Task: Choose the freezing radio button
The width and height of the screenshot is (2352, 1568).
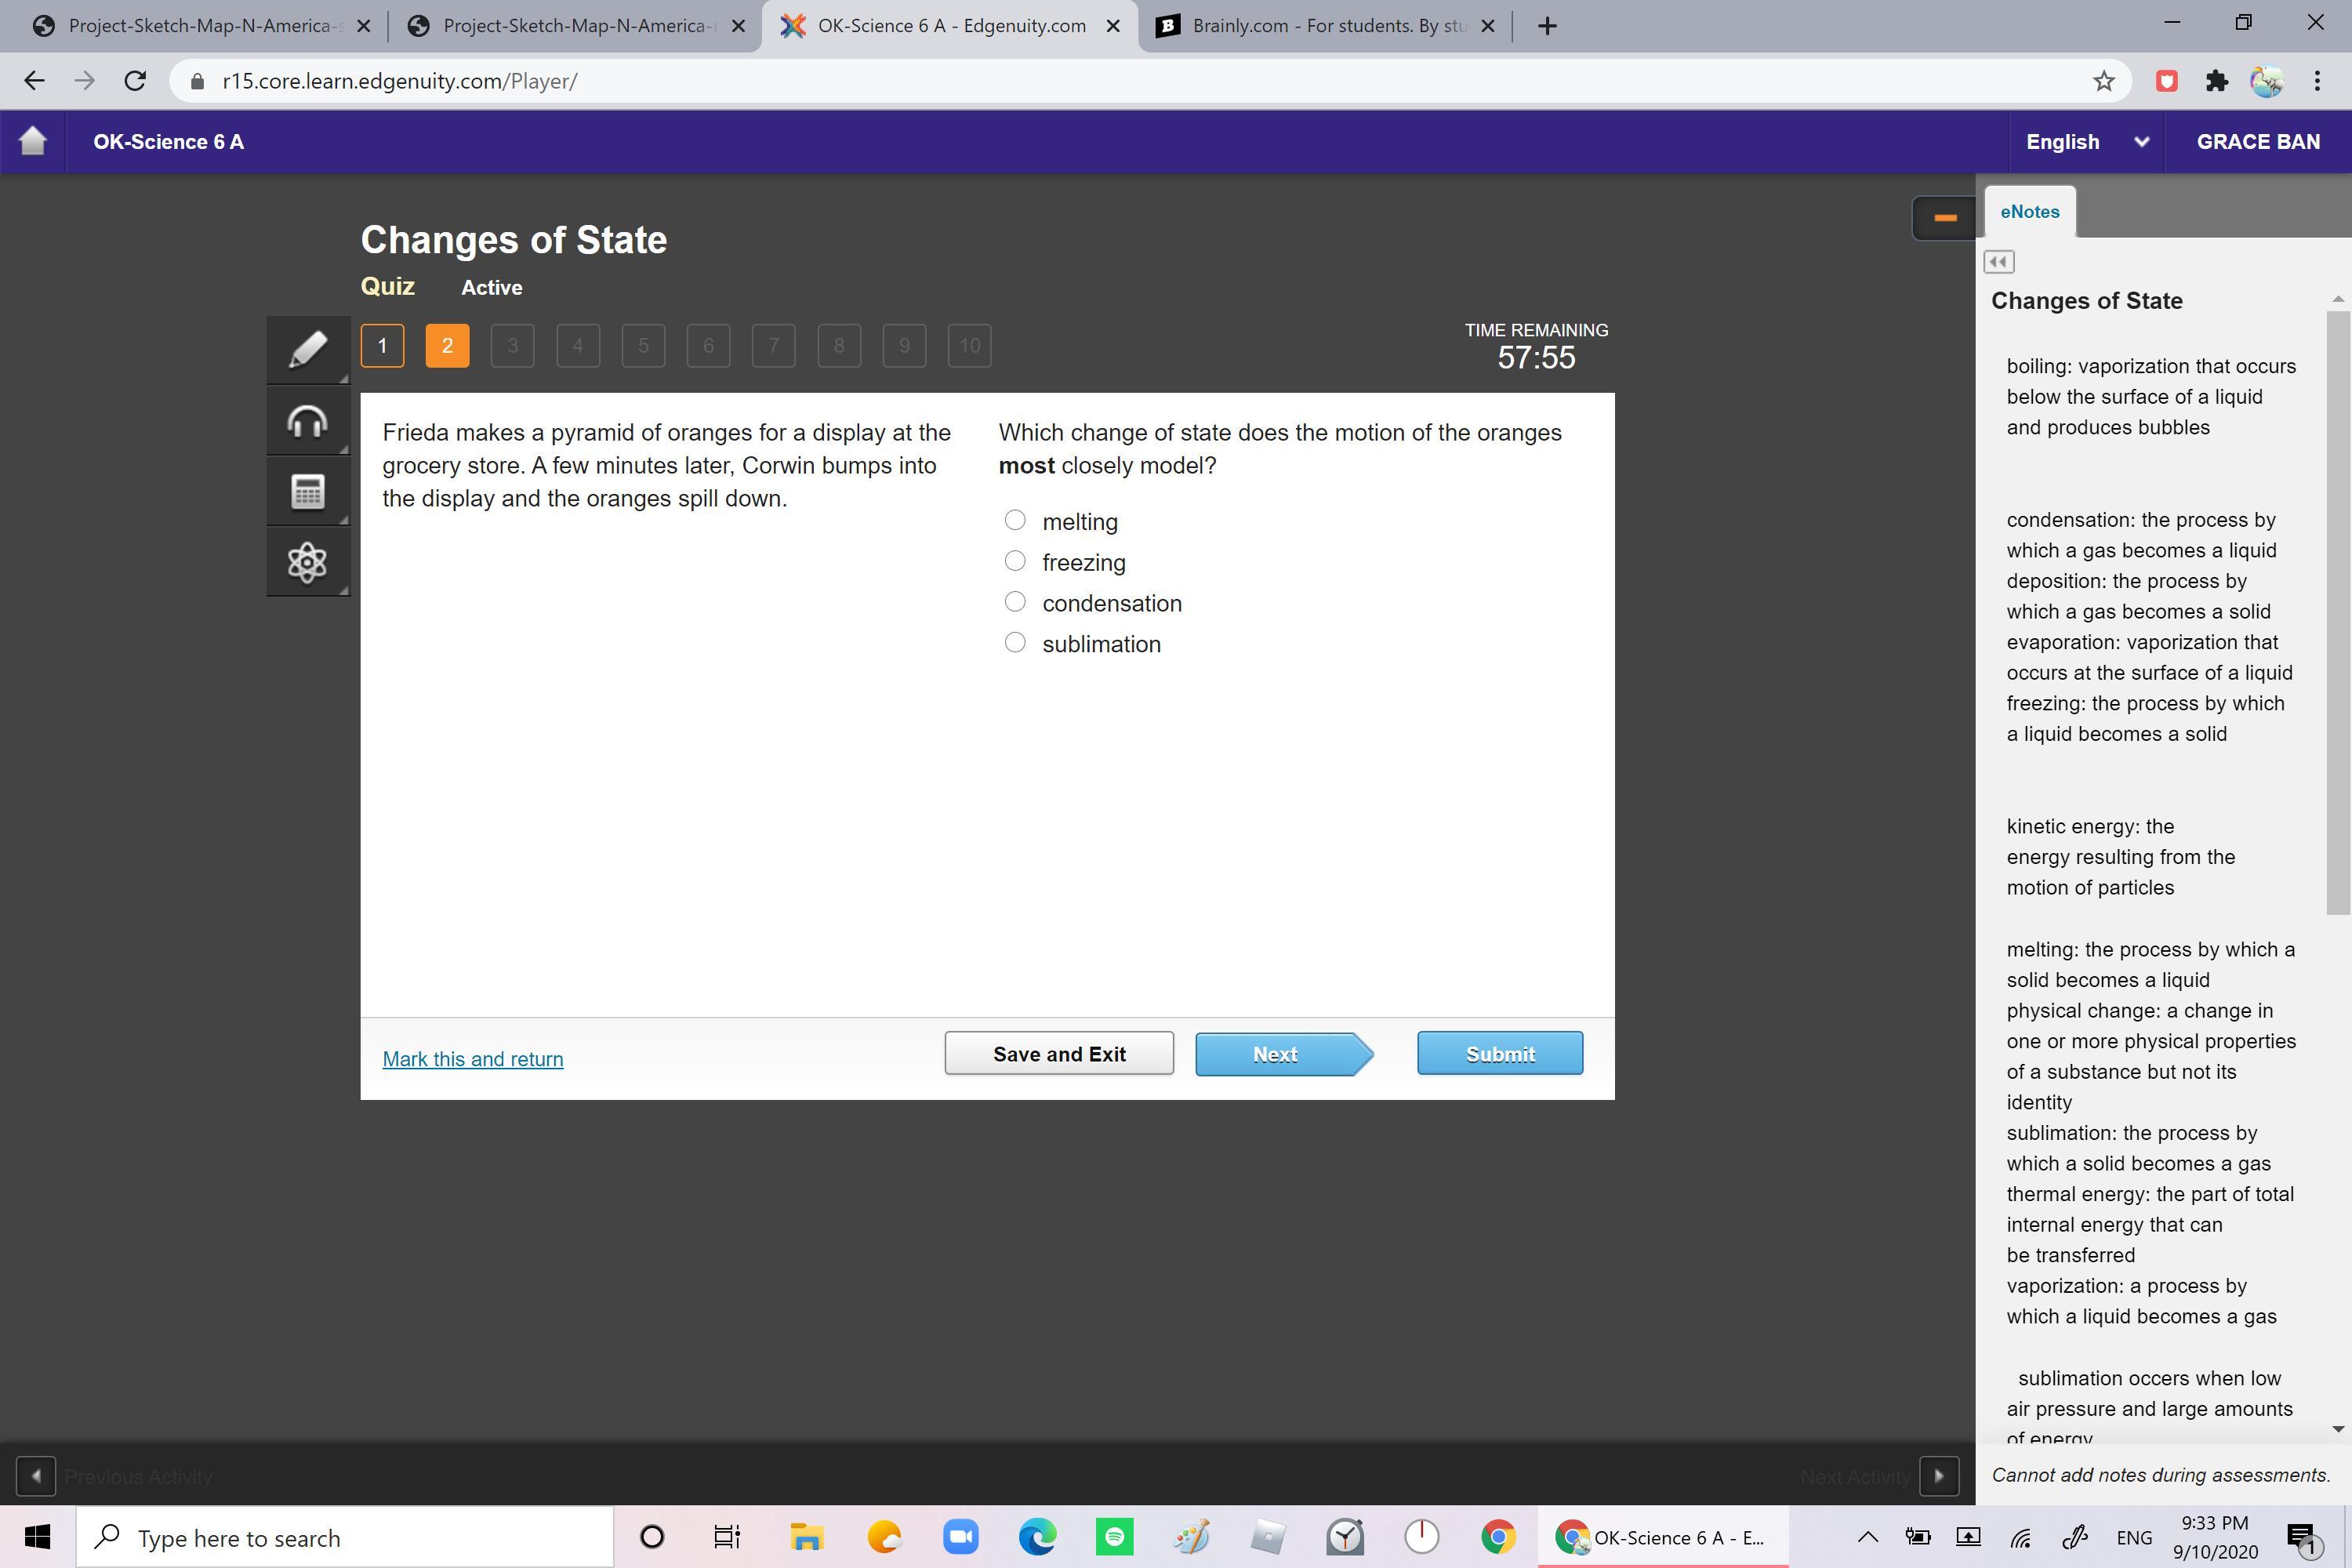Action: (1015, 561)
